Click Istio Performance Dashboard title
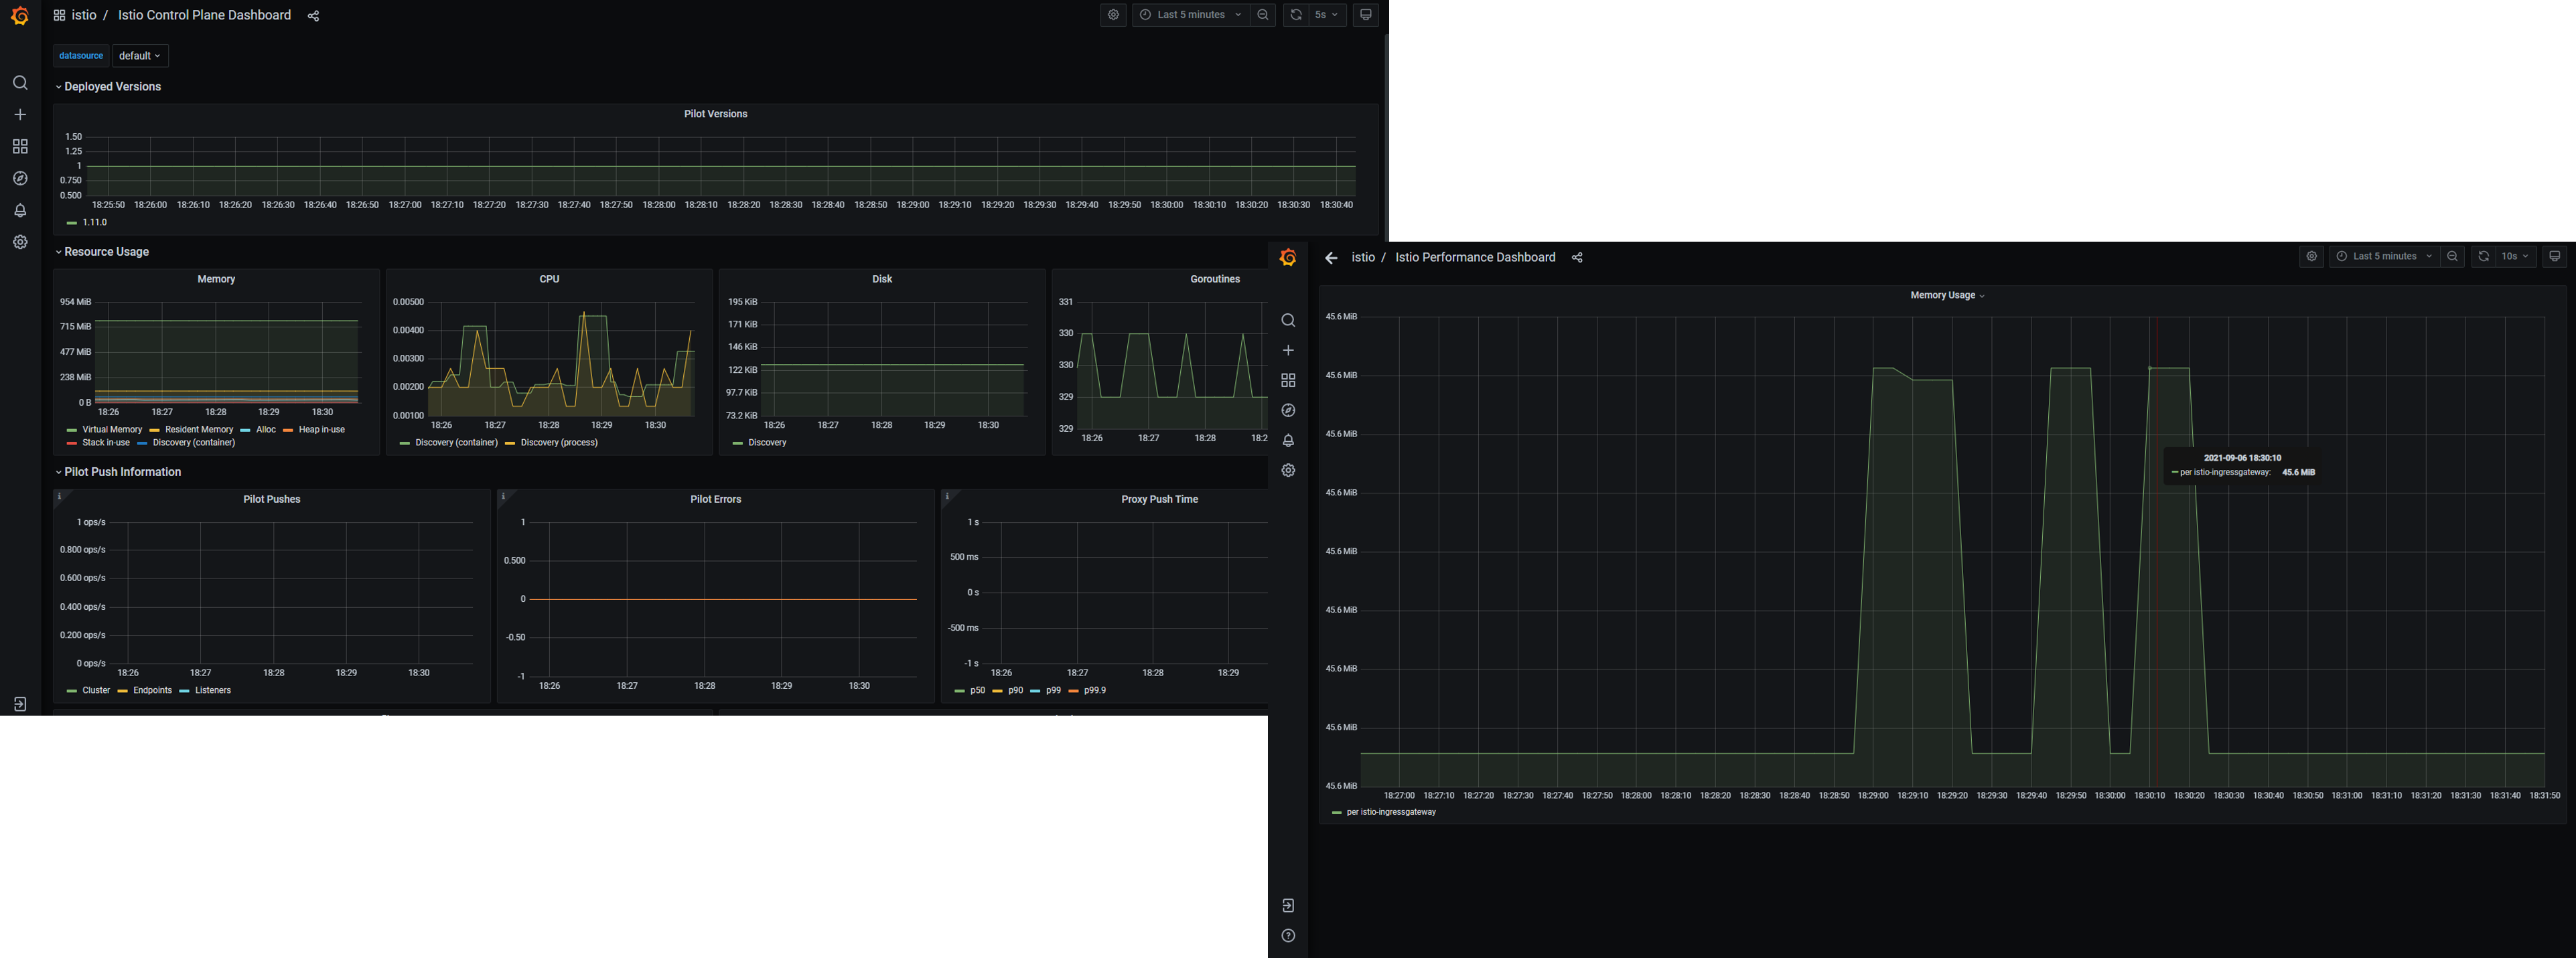 point(1475,258)
